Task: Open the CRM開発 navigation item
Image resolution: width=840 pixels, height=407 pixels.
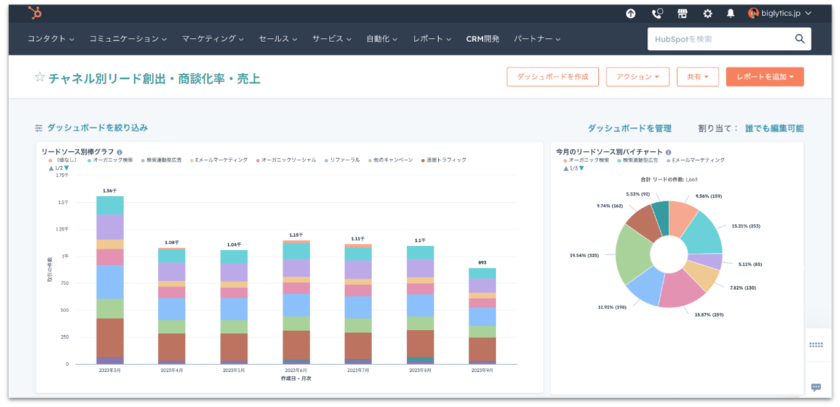Action: [x=483, y=39]
